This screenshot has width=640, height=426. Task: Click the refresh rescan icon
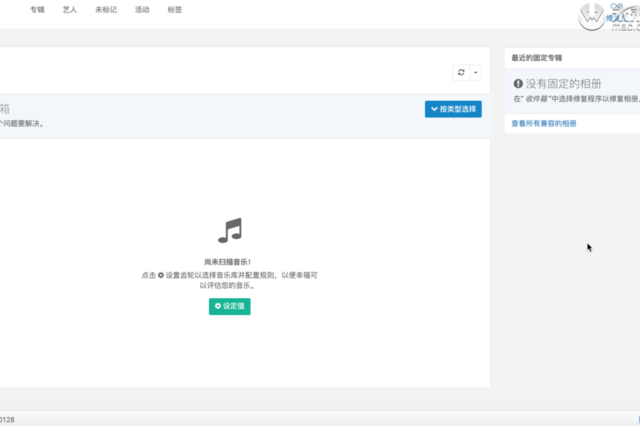click(461, 73)
